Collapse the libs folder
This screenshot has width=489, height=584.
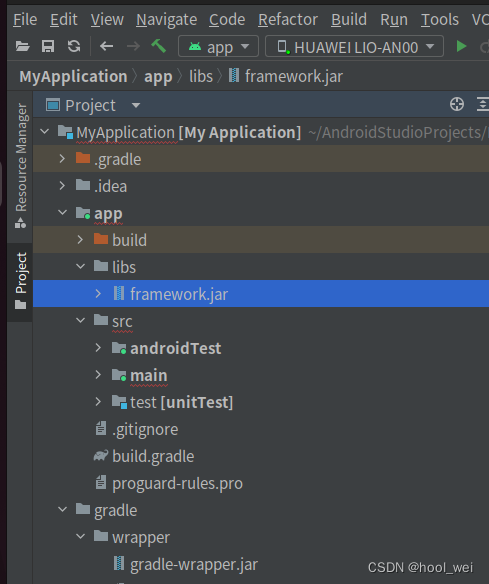tap(80, 266)
